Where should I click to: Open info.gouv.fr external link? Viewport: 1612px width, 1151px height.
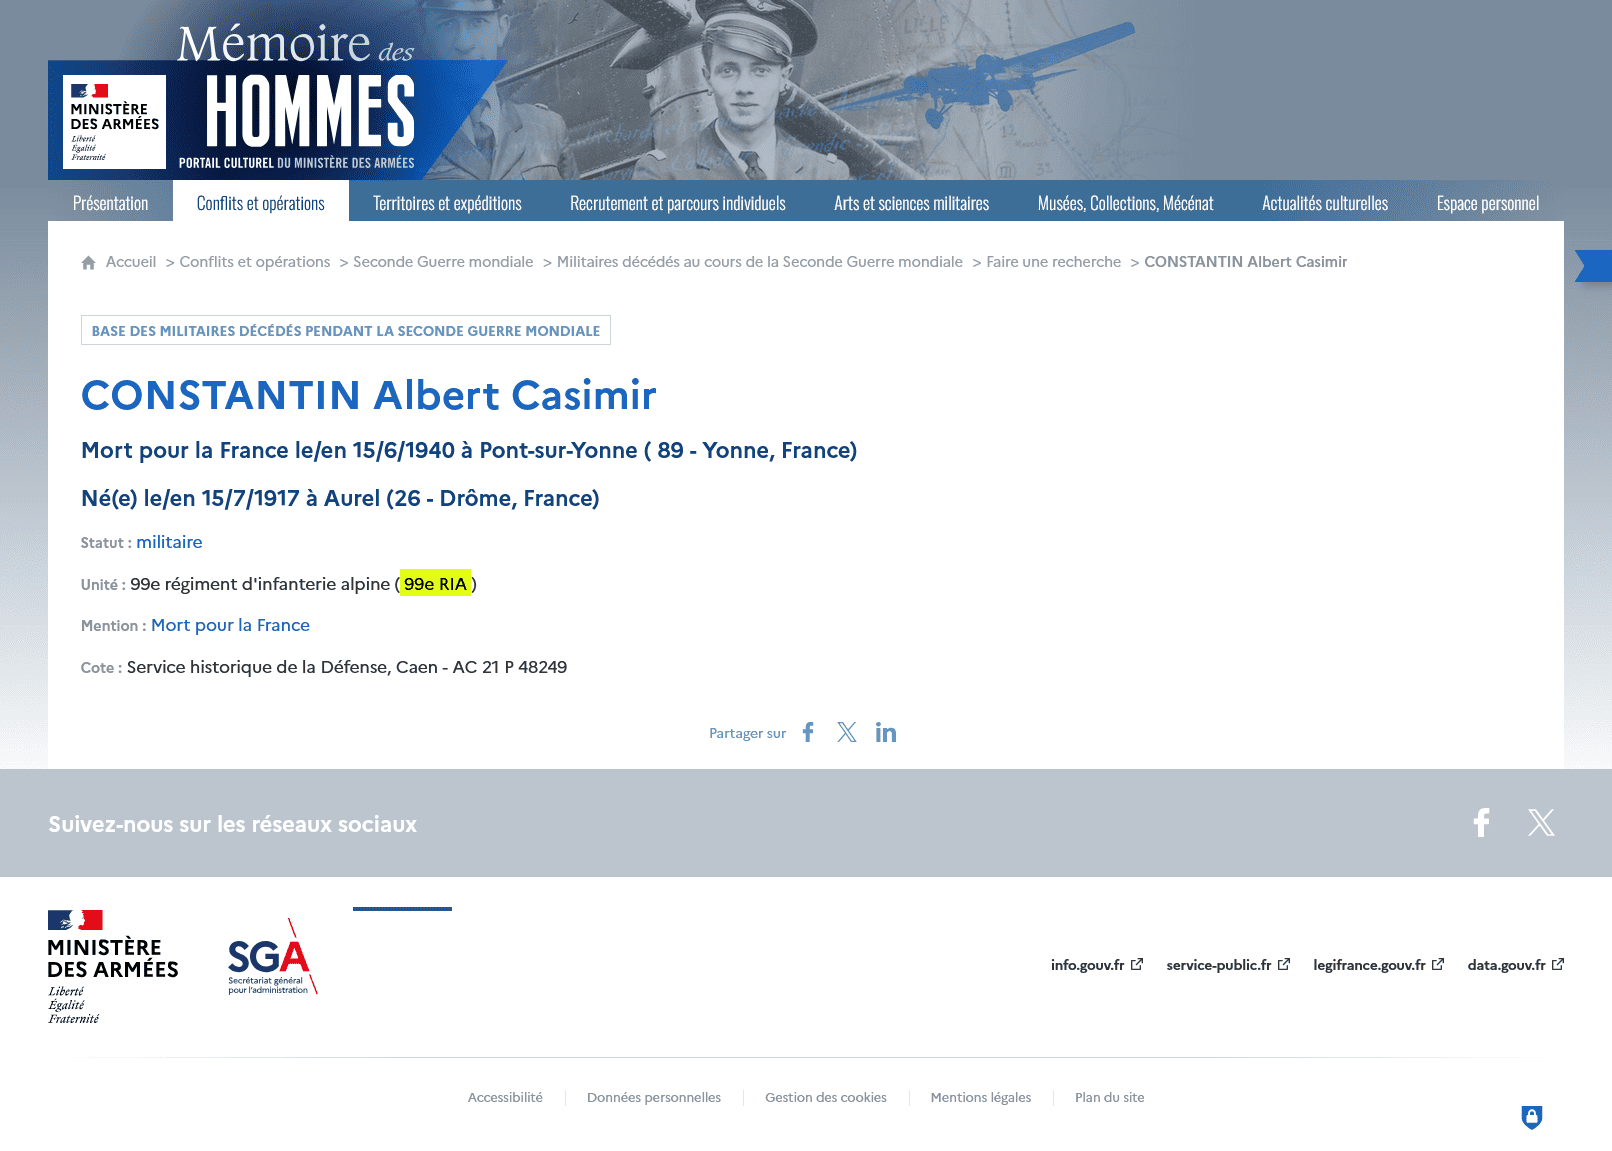tap(1097, 965)
